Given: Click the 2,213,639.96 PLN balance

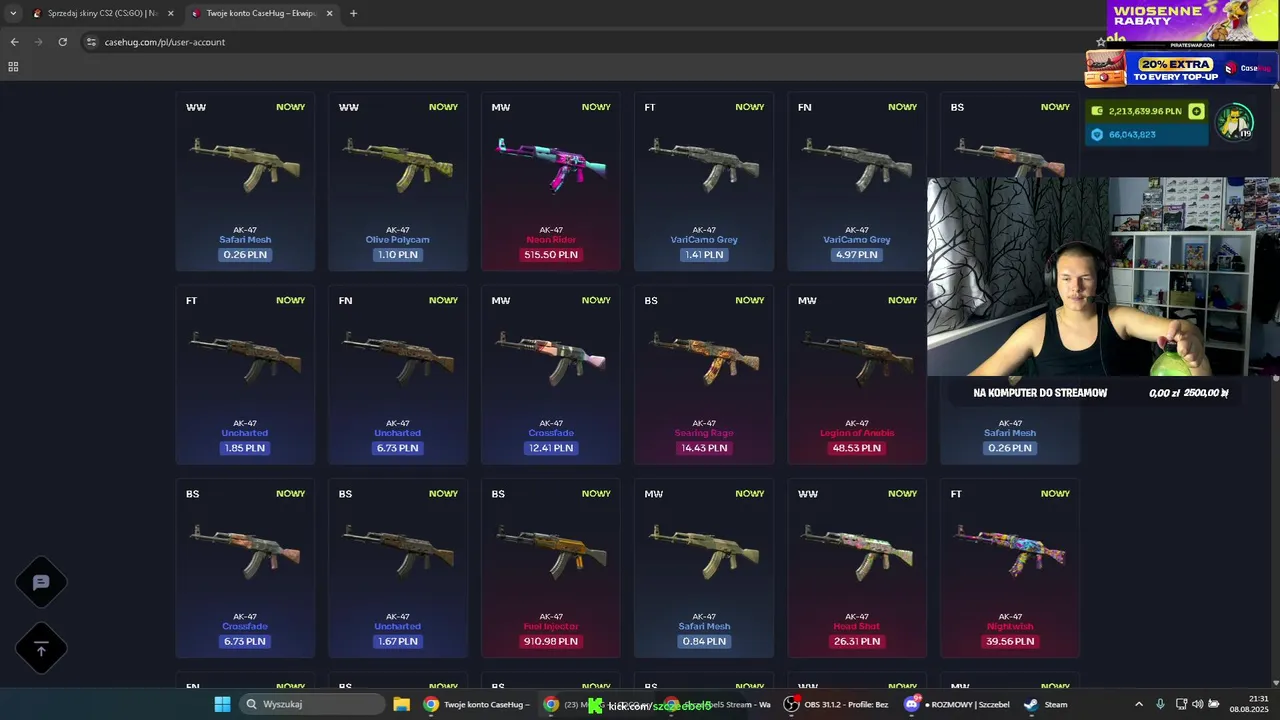Looking at the screenshot, I should [x=1144, y=111].
